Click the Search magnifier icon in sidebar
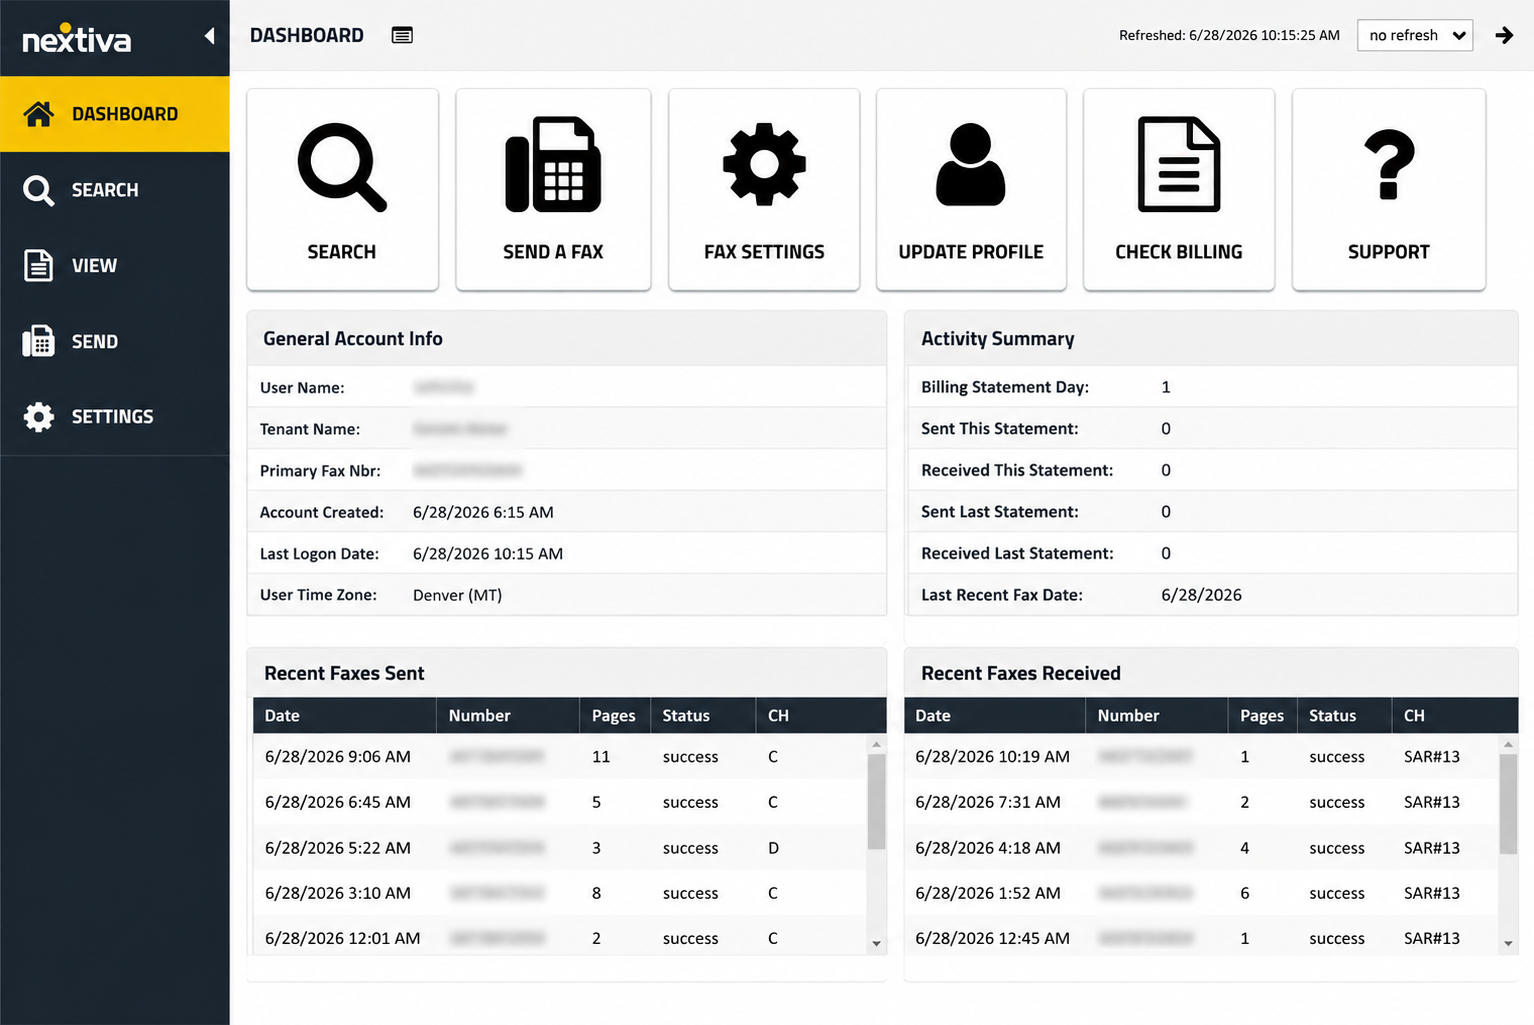The height and width of the screenshot is (1025, 1534). click(x=39, y=190)
